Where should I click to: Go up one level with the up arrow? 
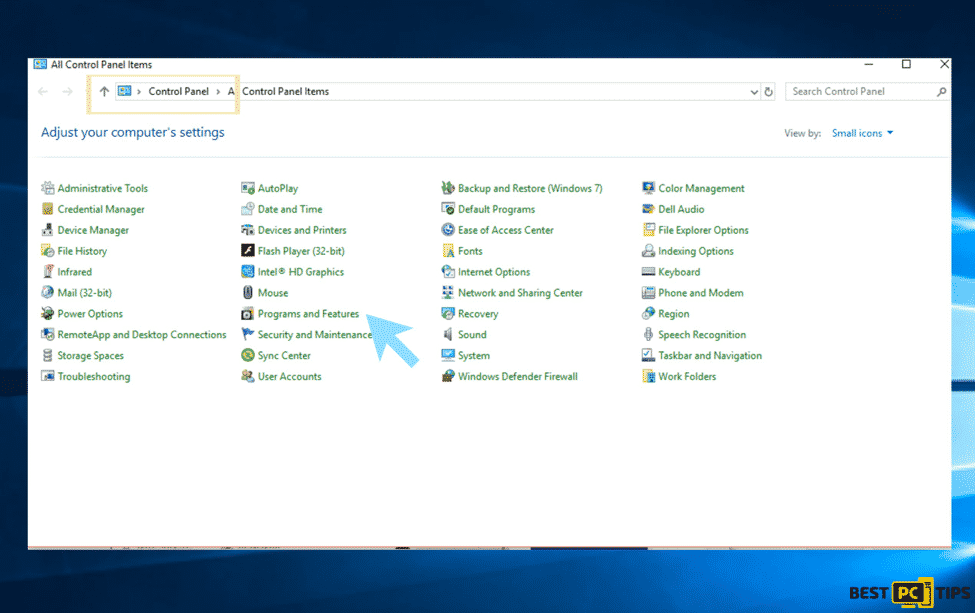tap(104, 91)
